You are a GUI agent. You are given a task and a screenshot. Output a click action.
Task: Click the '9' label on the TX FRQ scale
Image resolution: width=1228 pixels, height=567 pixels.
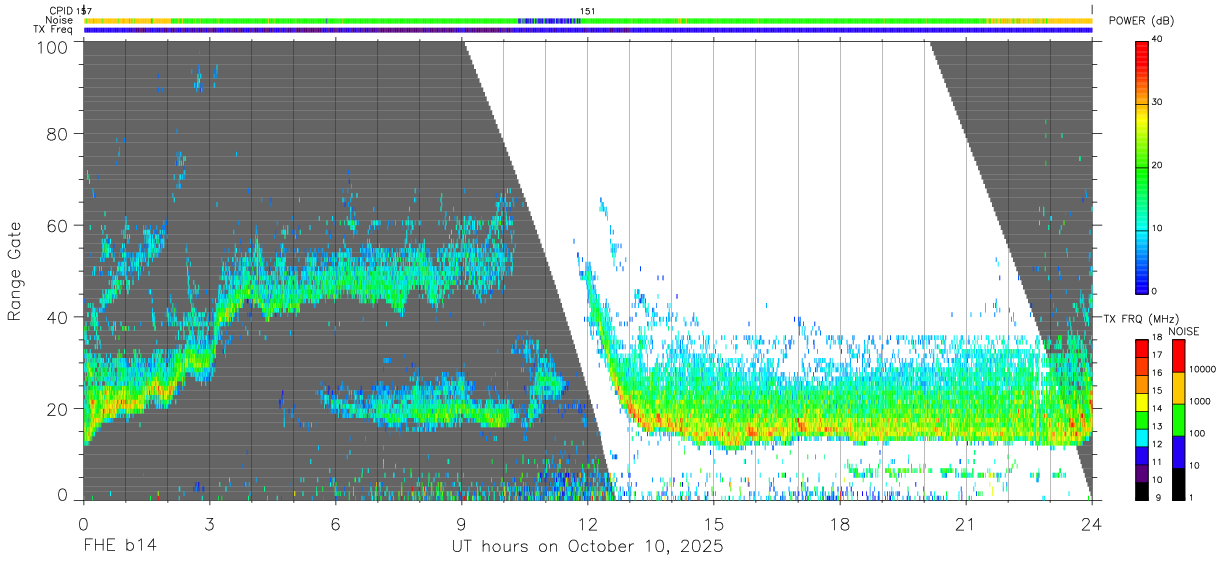point(1159,498)
